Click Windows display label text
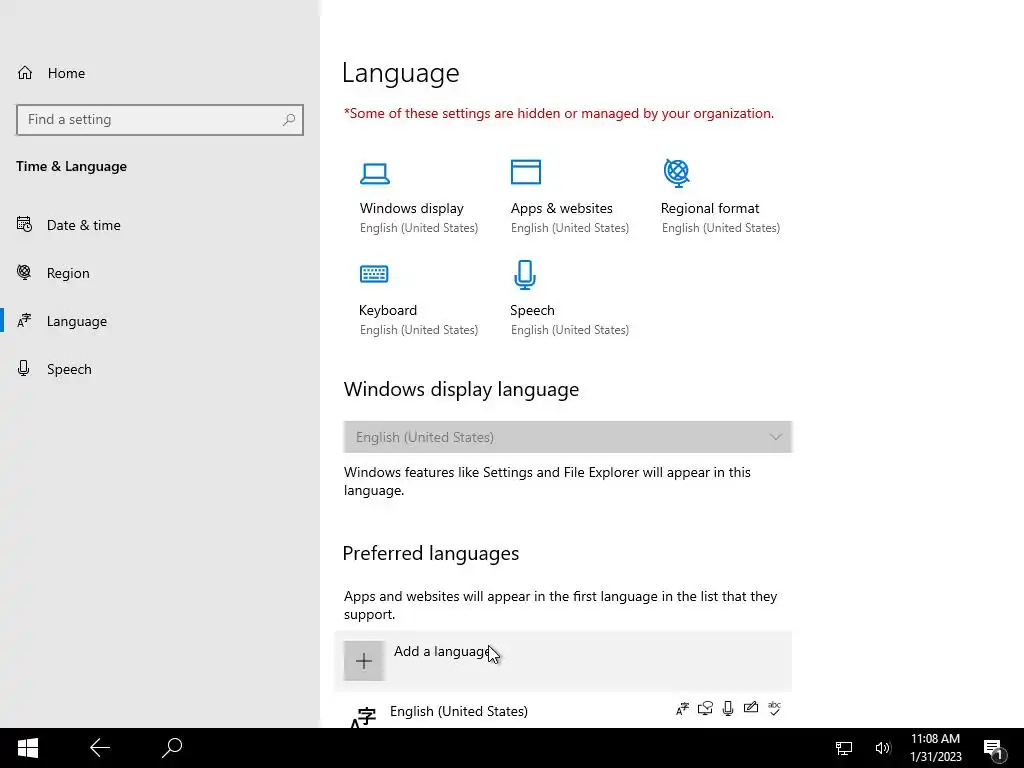Image resolution: width=1024 pixels, height=768 pixels. (411, 208)
